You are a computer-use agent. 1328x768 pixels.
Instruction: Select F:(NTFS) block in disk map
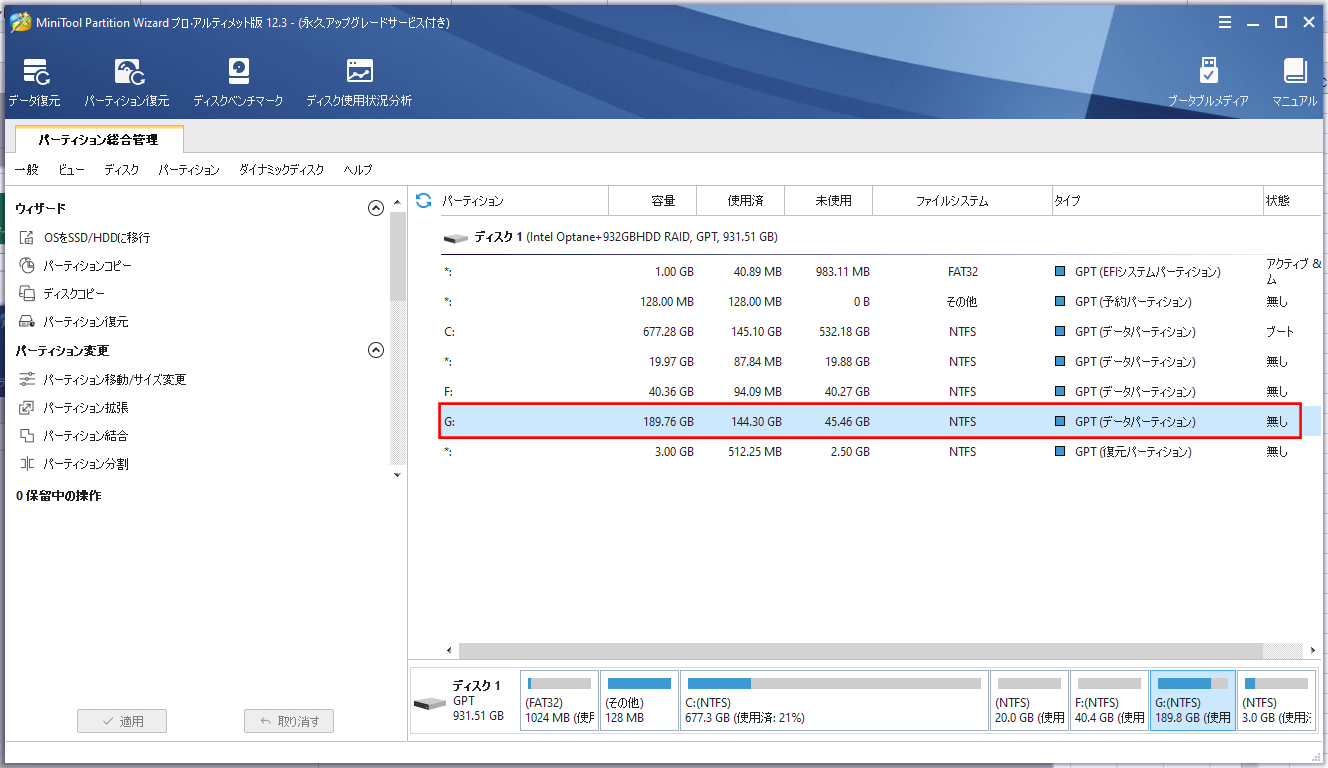pyautogui.click(x=1109, y=701)
